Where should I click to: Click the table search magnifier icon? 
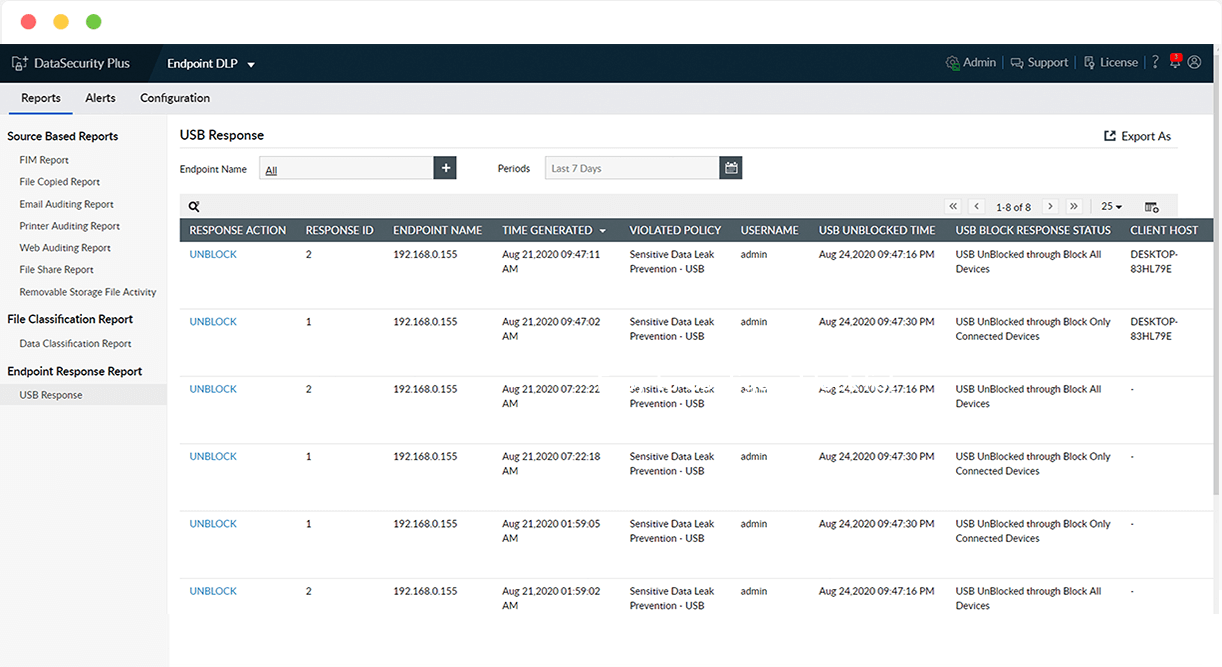coord(194,207)
